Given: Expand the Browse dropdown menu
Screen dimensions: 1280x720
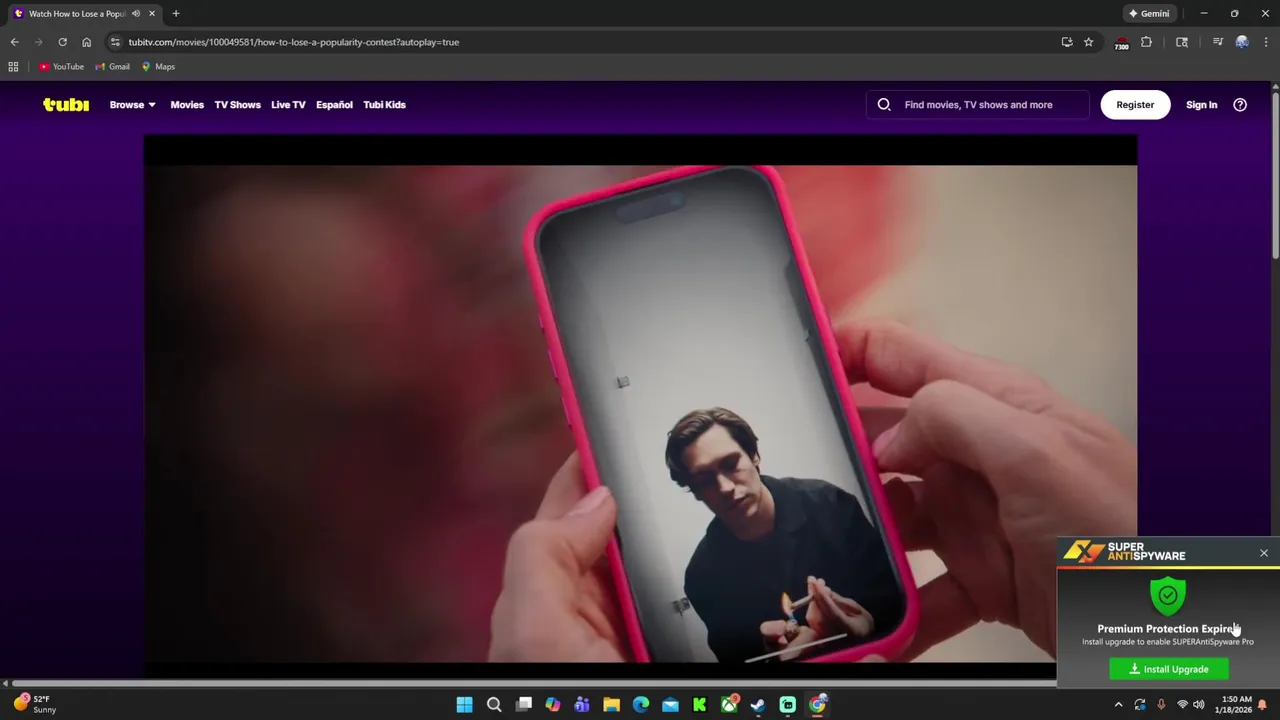Looking at the screenshot, I should (132, 104).
